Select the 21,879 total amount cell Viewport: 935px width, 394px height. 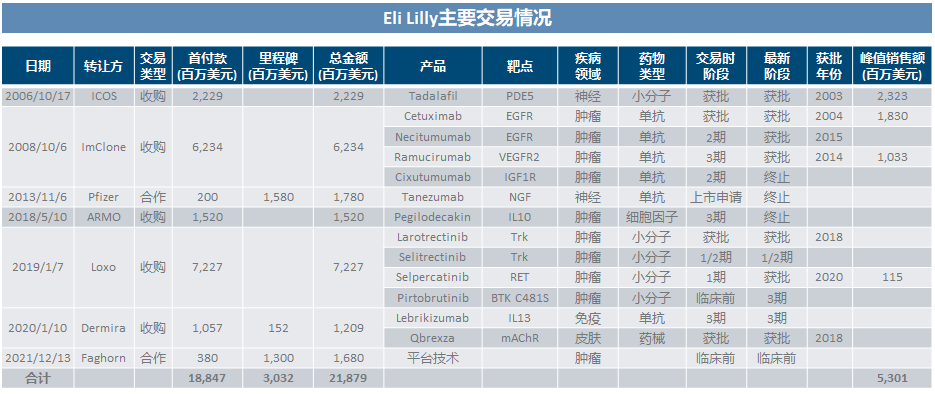[348, 378]
